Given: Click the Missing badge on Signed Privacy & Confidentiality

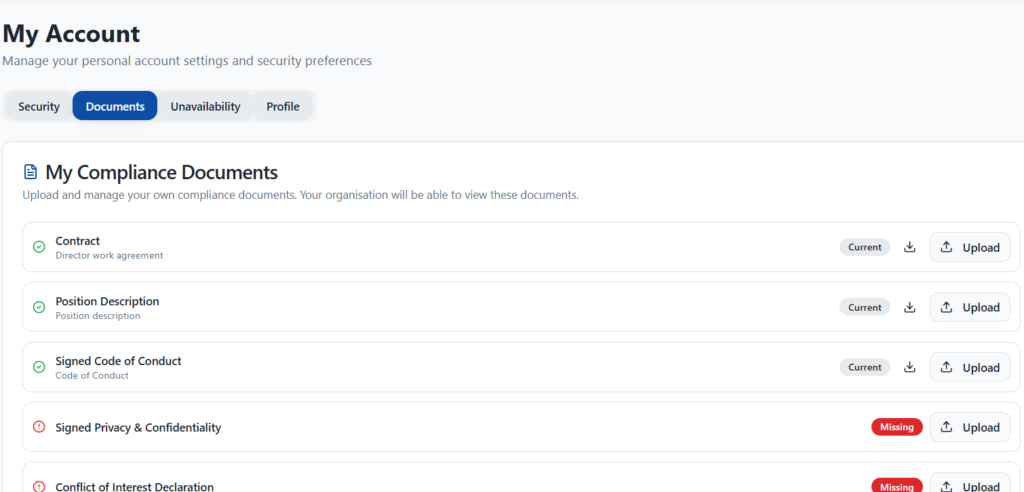Looking at the screenshot, I should (x=897, y=427).
